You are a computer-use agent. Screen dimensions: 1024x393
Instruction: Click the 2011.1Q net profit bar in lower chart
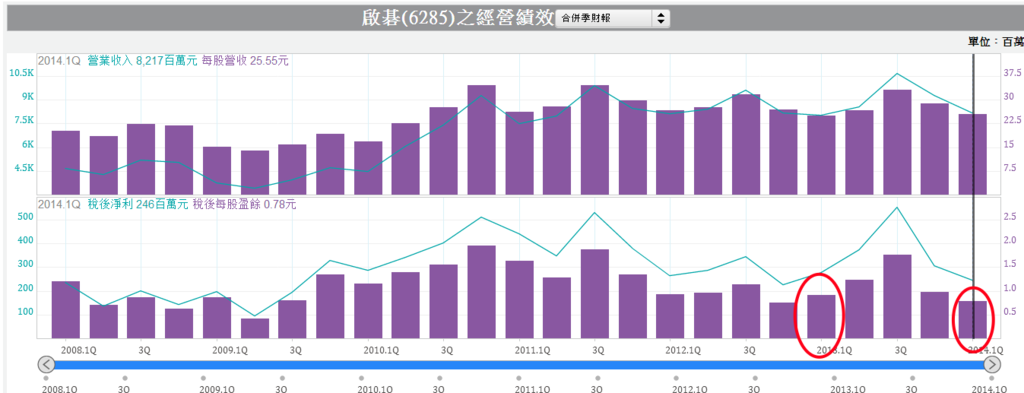pyautogui.click(x=520, y=300)
